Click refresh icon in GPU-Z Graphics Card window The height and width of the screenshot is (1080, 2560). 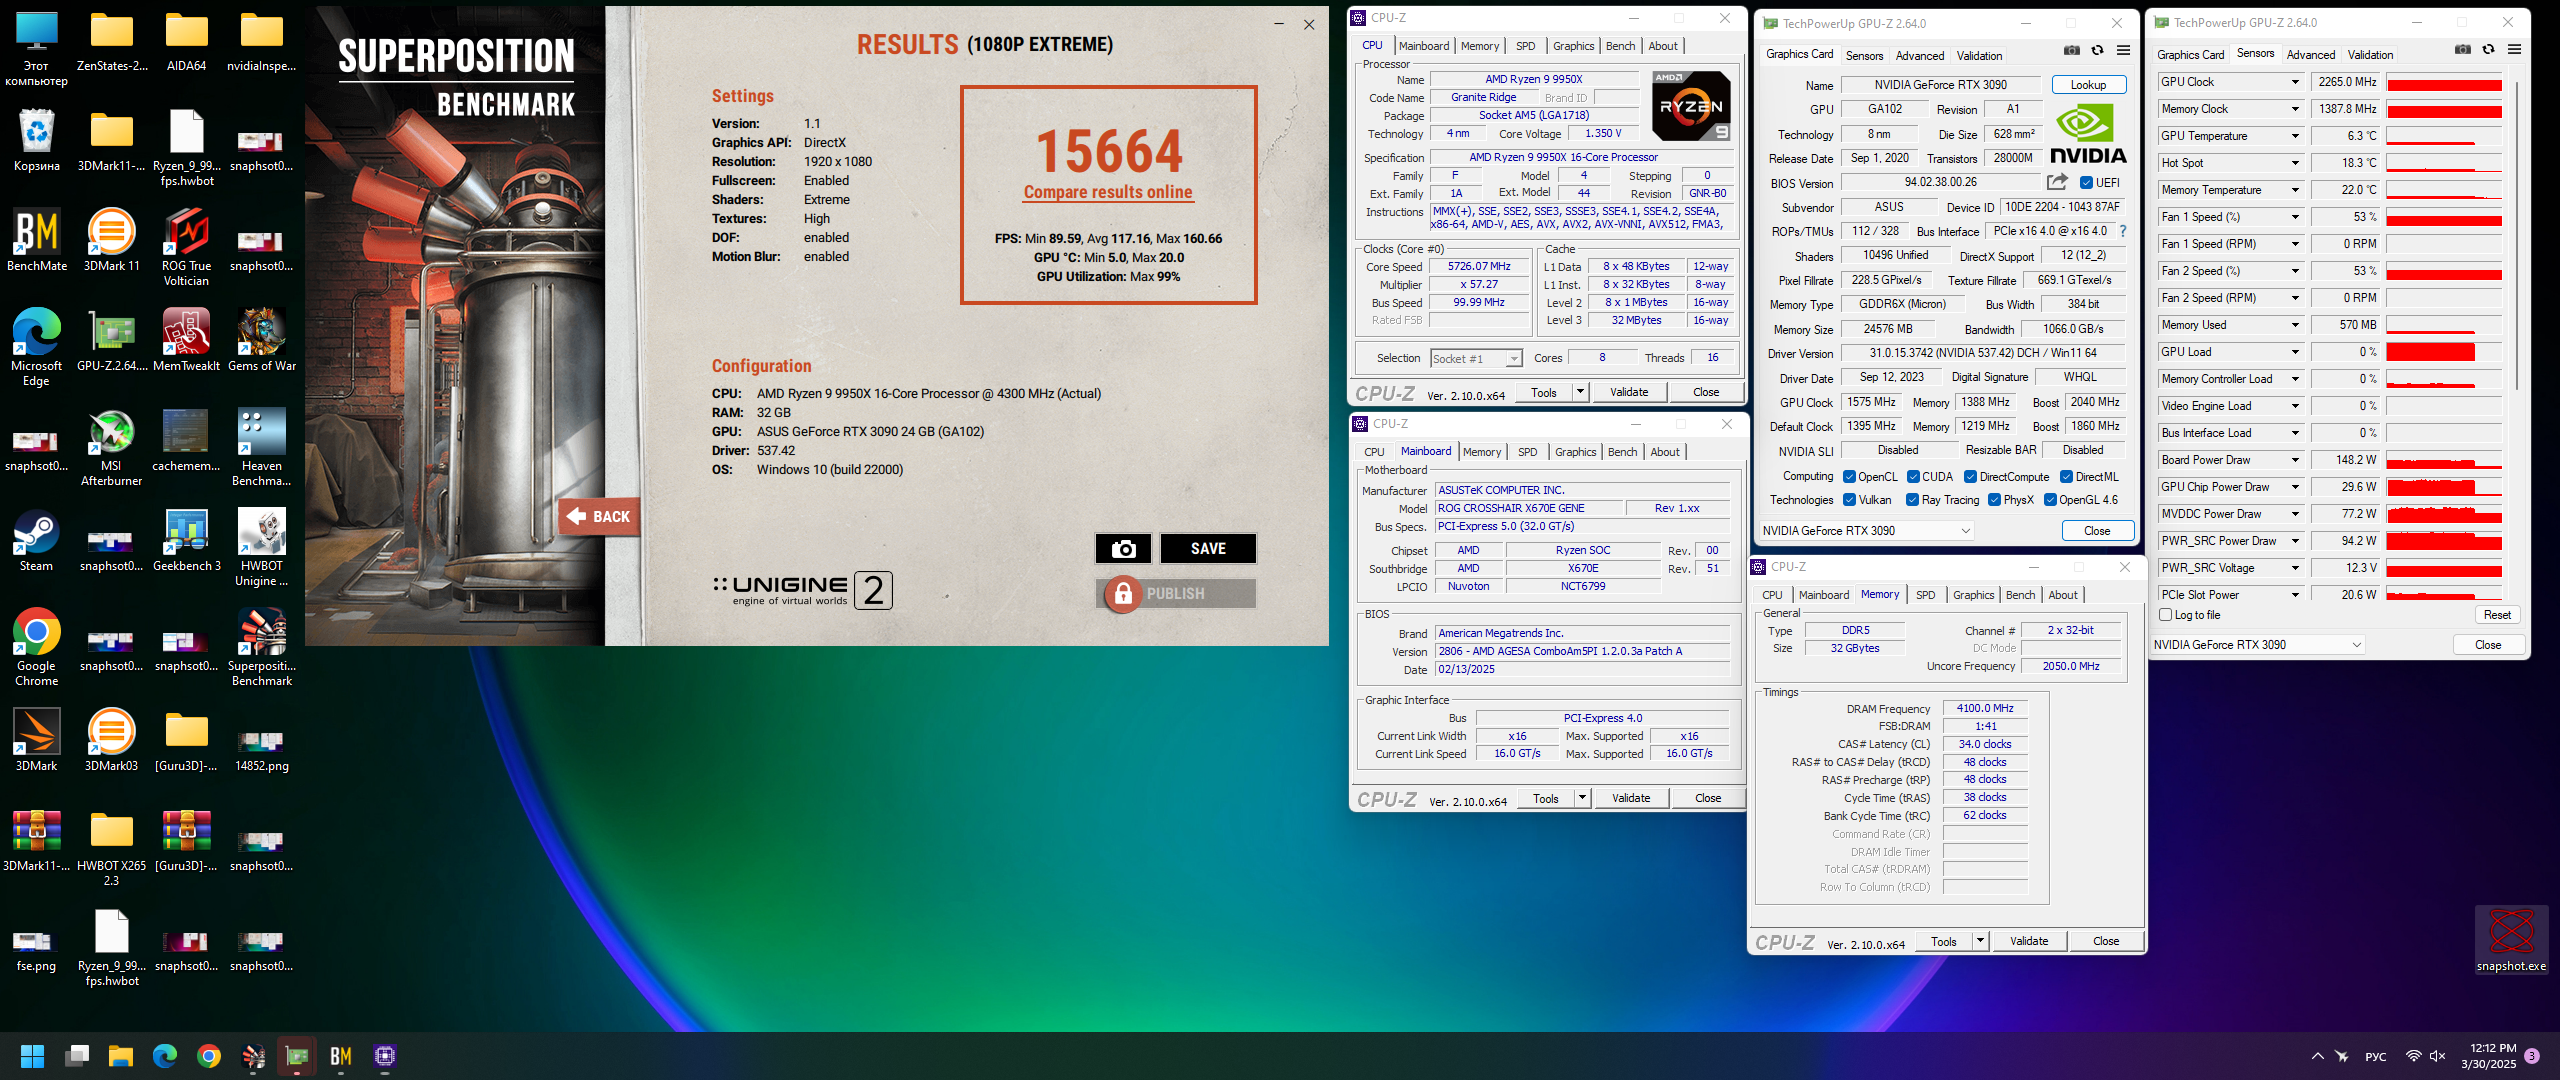2098,50
